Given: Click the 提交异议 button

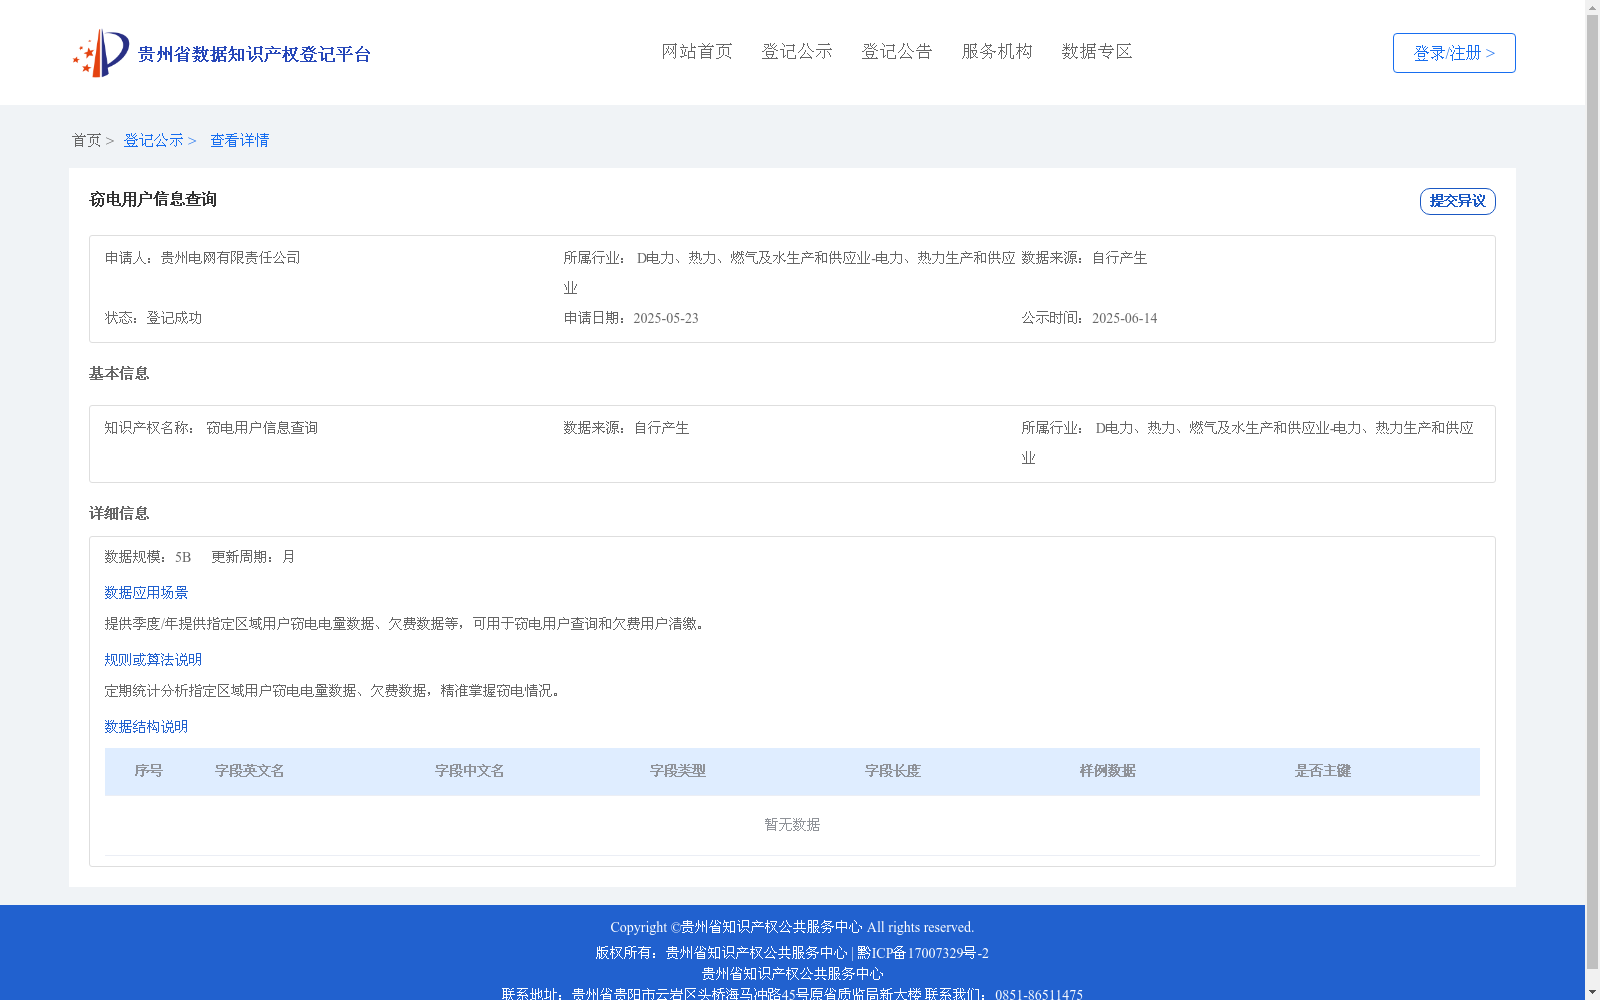Looking at the screenshot, I should click(x=1458, y=201).
